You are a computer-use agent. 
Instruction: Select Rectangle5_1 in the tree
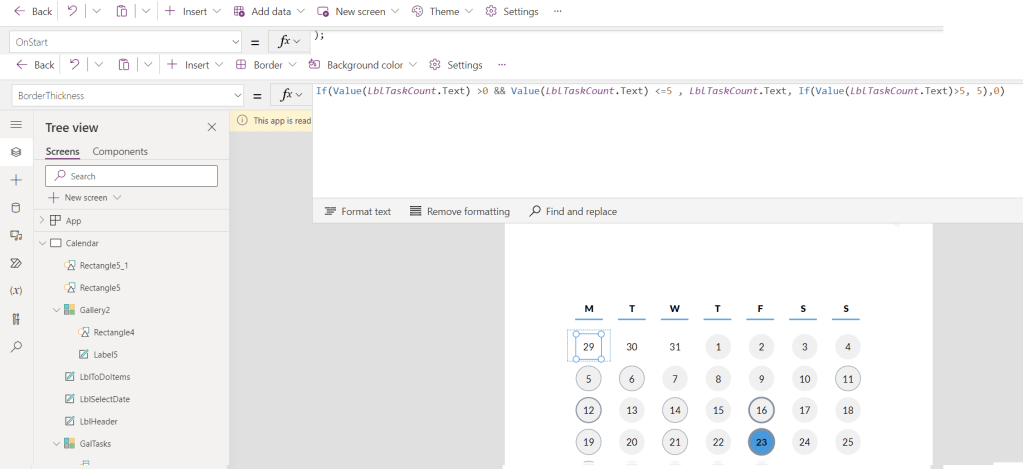(104, 265)
